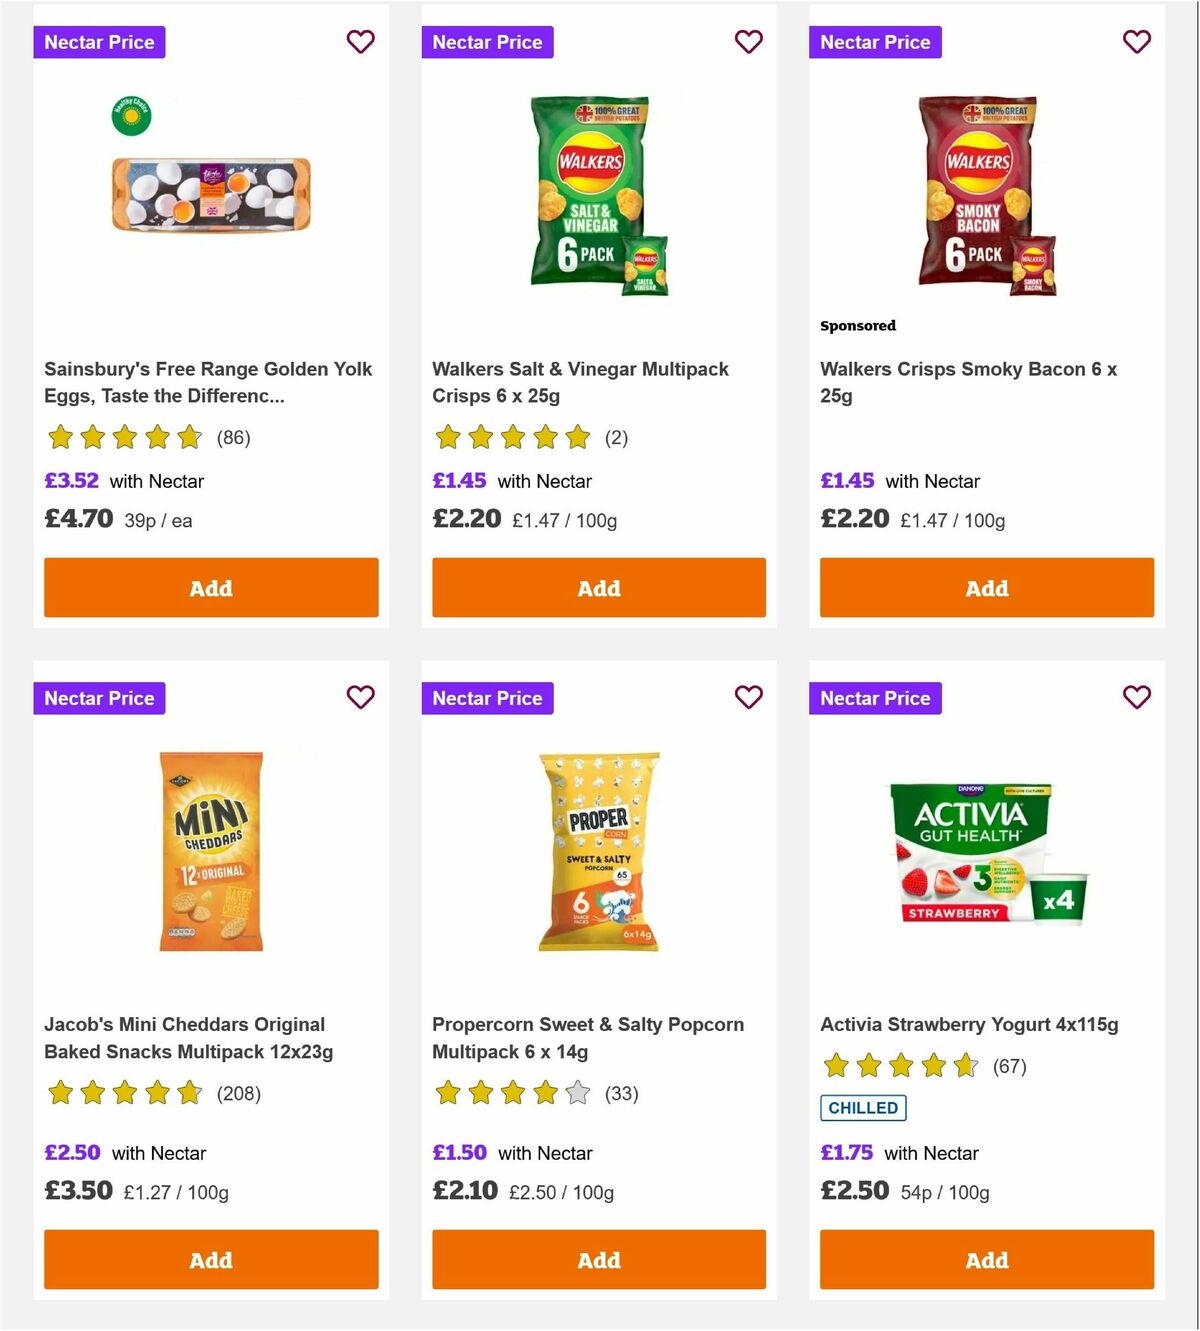This screenshot has height=1331, width=1200.
Task: Toggle favourite on Activia Strawberry Yogurt
Action: point(1137,698)
